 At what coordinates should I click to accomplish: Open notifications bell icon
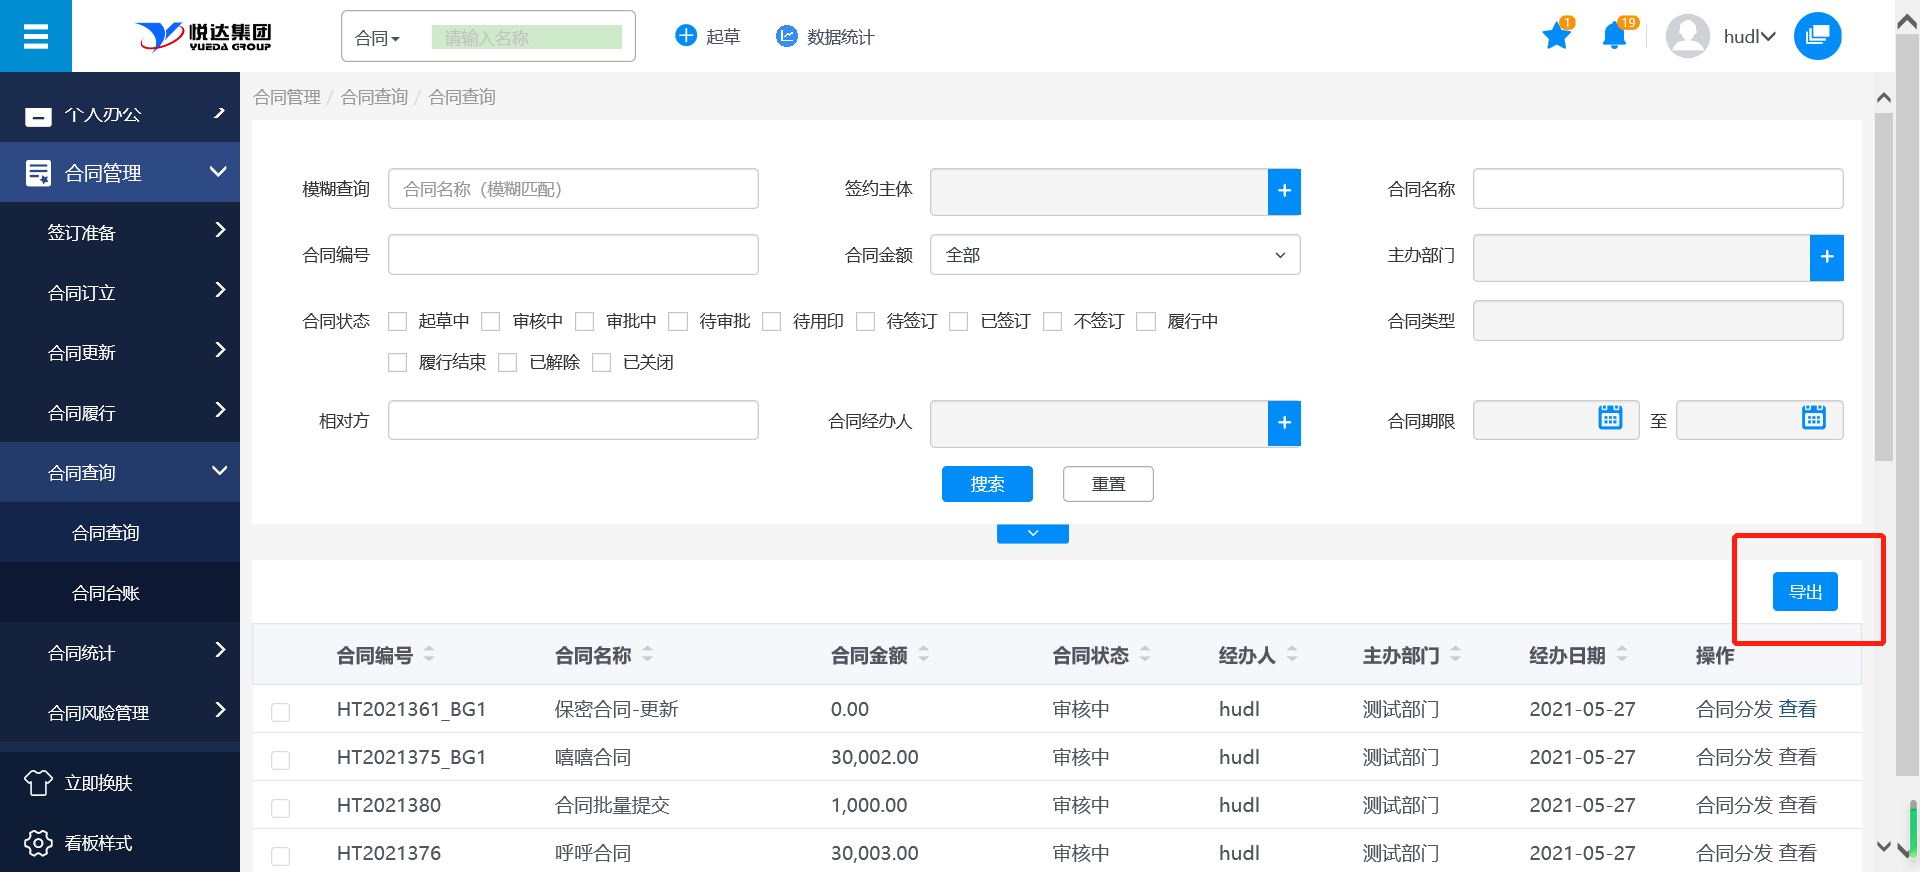click(x=1613, y=37)
